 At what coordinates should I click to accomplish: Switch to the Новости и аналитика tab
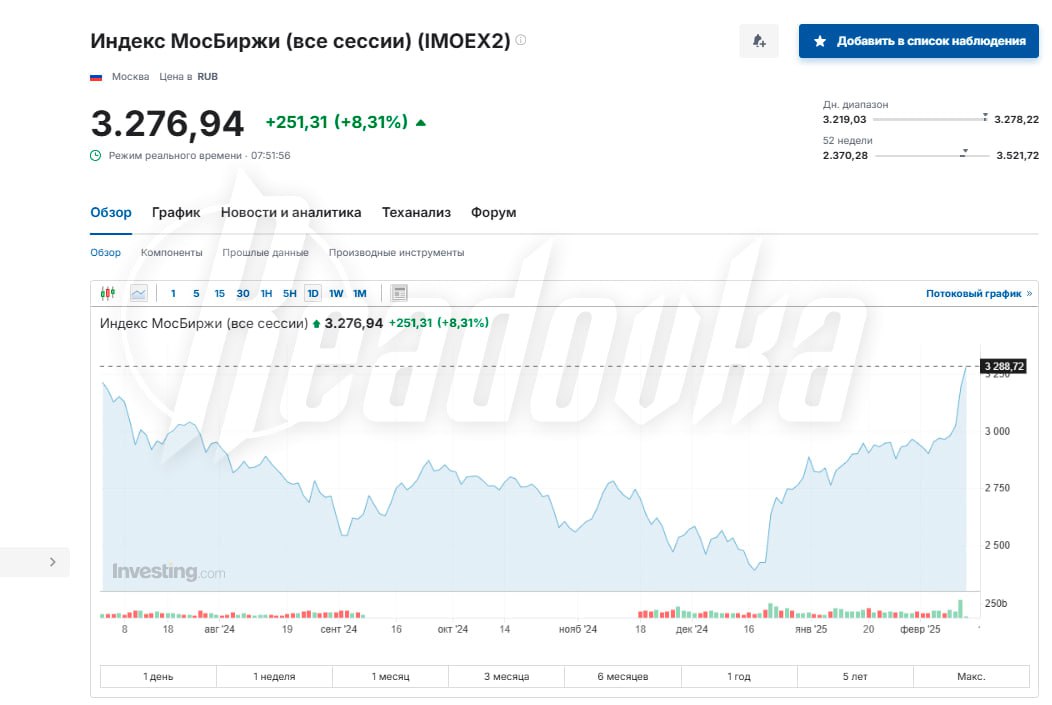(x=291, y=212)
